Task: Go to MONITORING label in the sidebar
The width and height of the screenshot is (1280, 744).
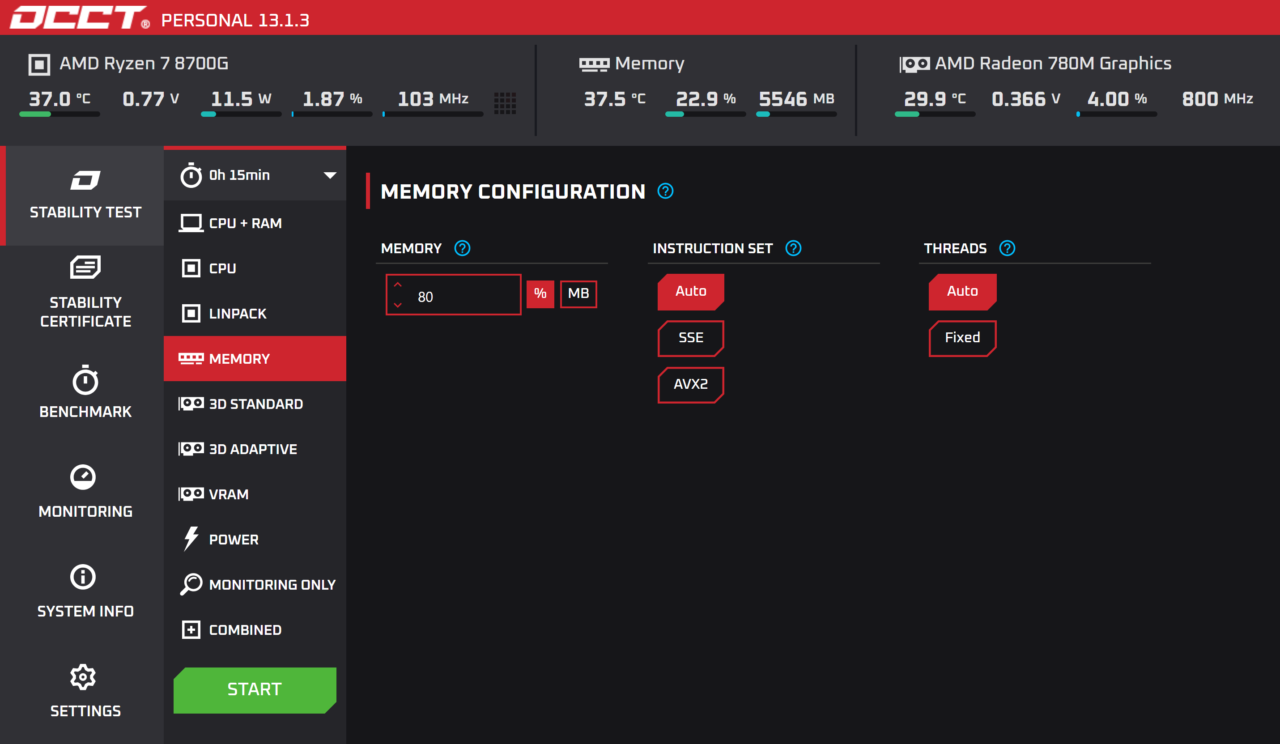Action: [x=85, y=512]
